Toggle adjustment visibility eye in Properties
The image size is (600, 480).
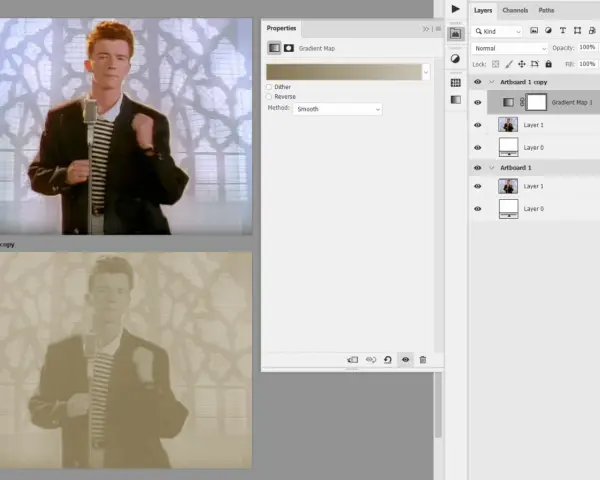point(406,359)
